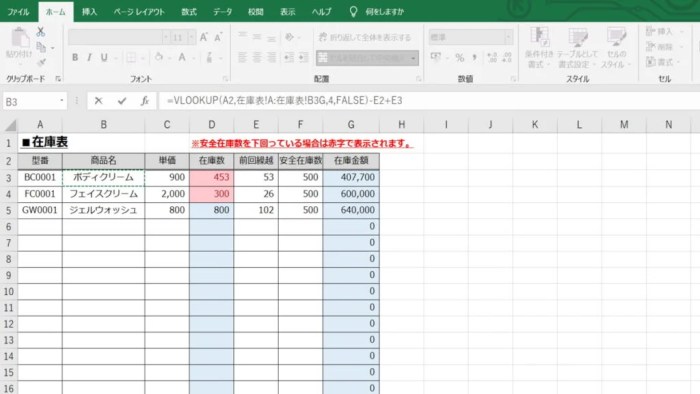
Task: Toggle Bold formatting
Action: point(75,58)
